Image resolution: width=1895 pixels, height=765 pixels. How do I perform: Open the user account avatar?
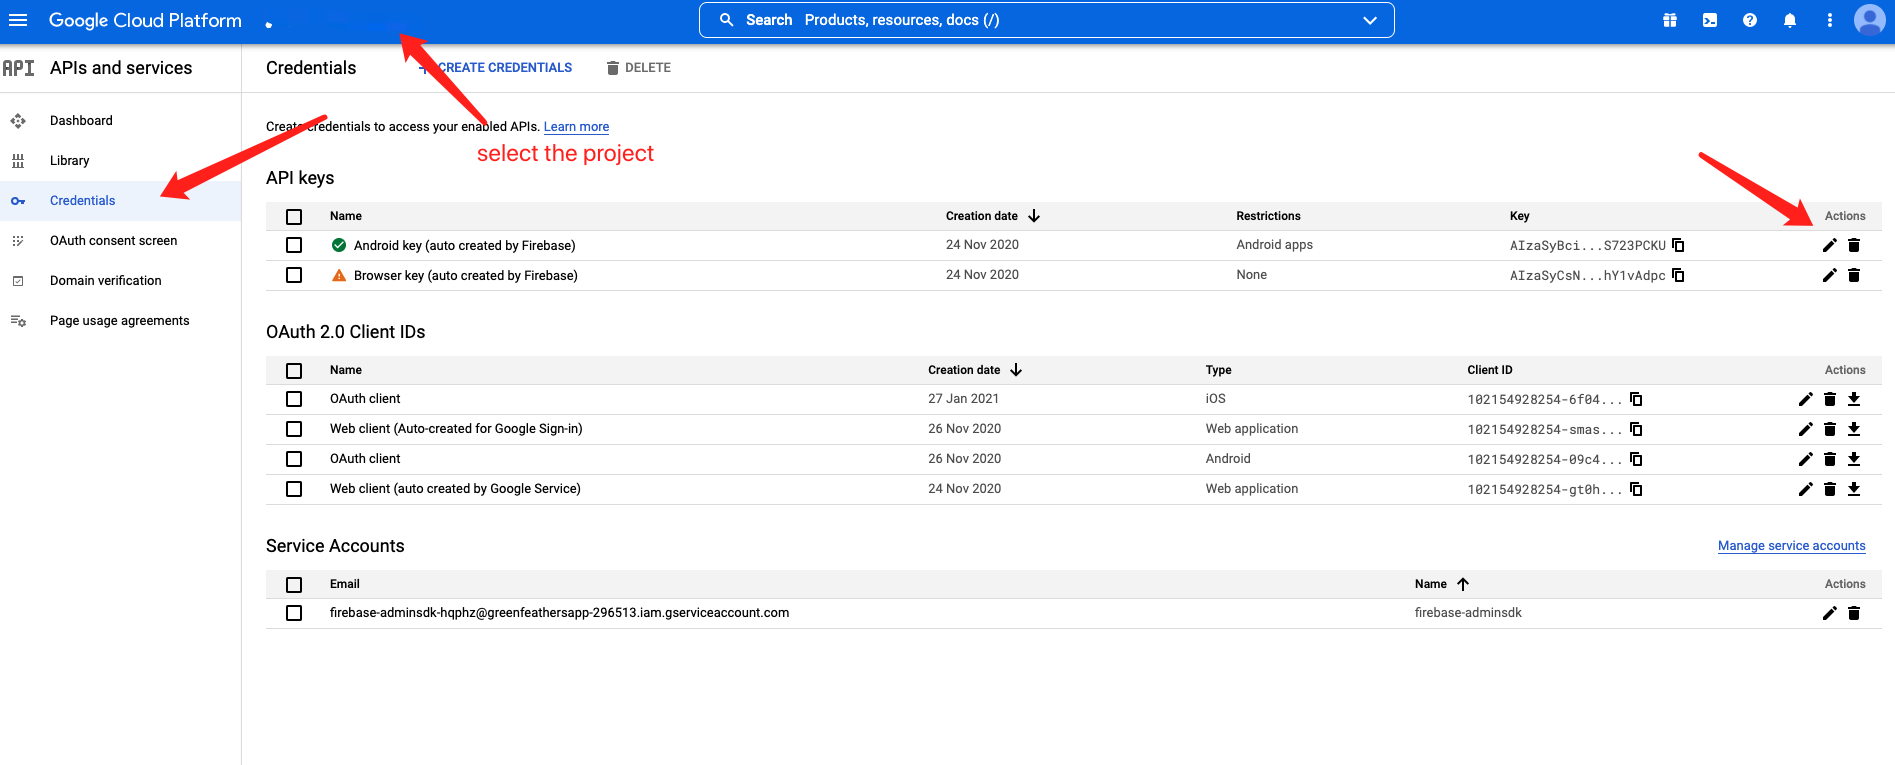tap(1869, 20)
